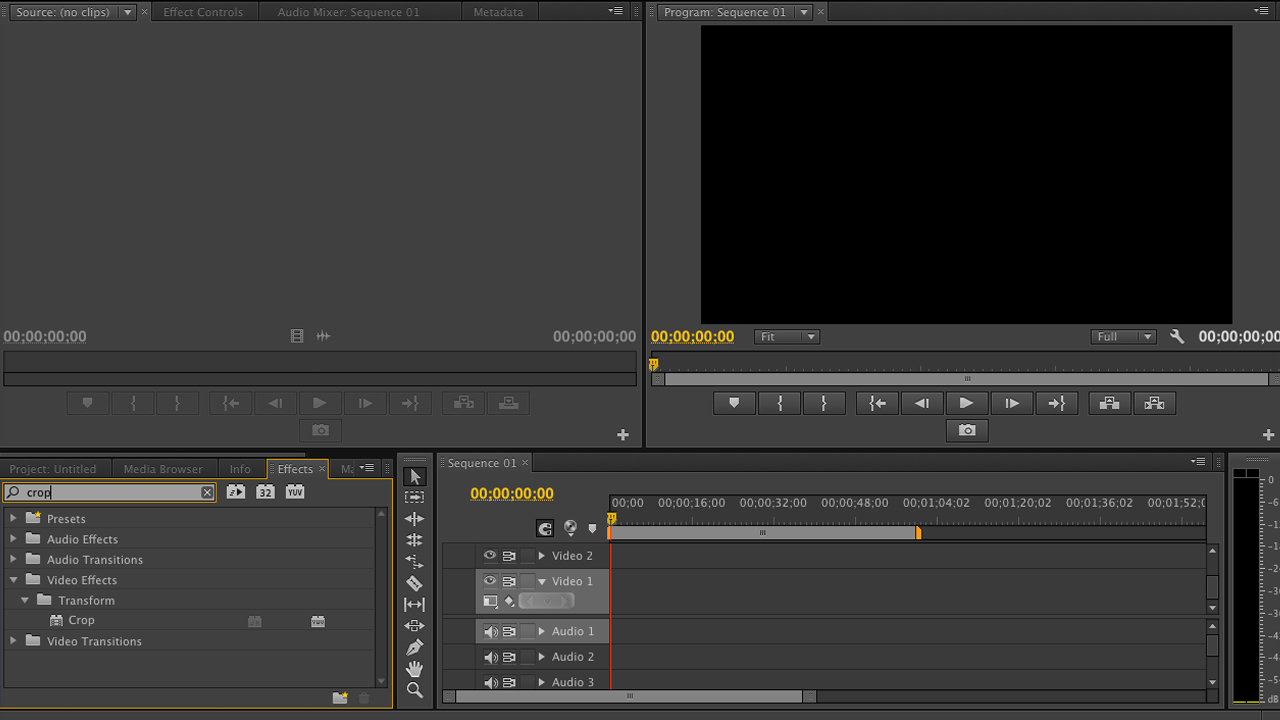Screen dimensions: 1280x720
Task: Filter Effects by 32-bit color icon
Action: pyautogui.click(x=265, y=492)
